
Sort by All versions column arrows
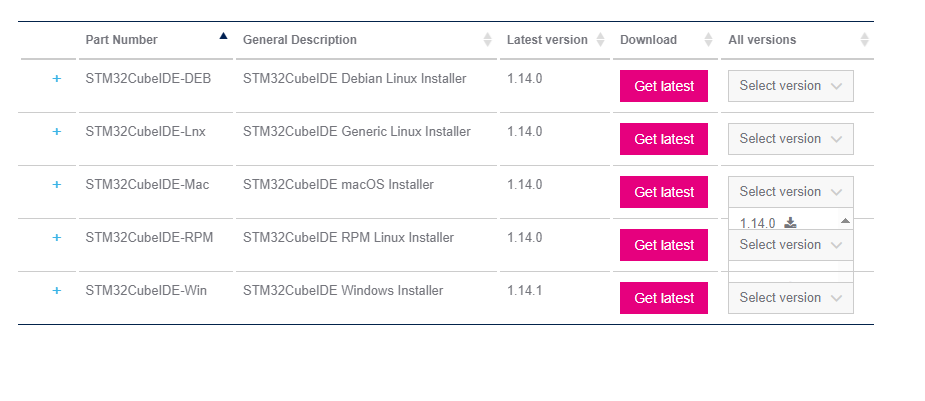point(864,40)
